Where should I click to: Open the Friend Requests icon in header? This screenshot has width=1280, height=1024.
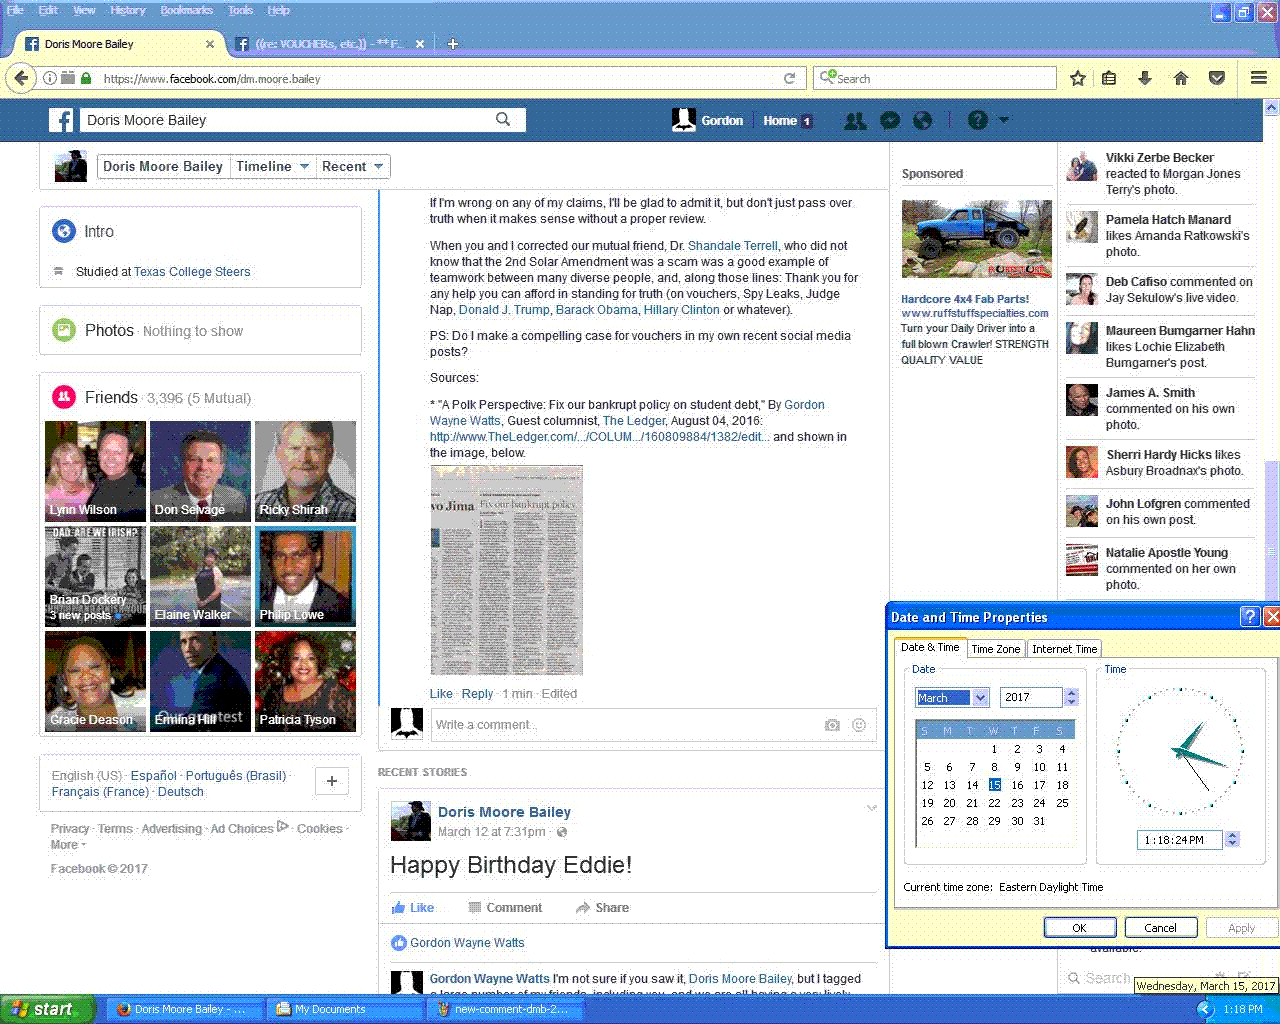(x=855, y=120)
